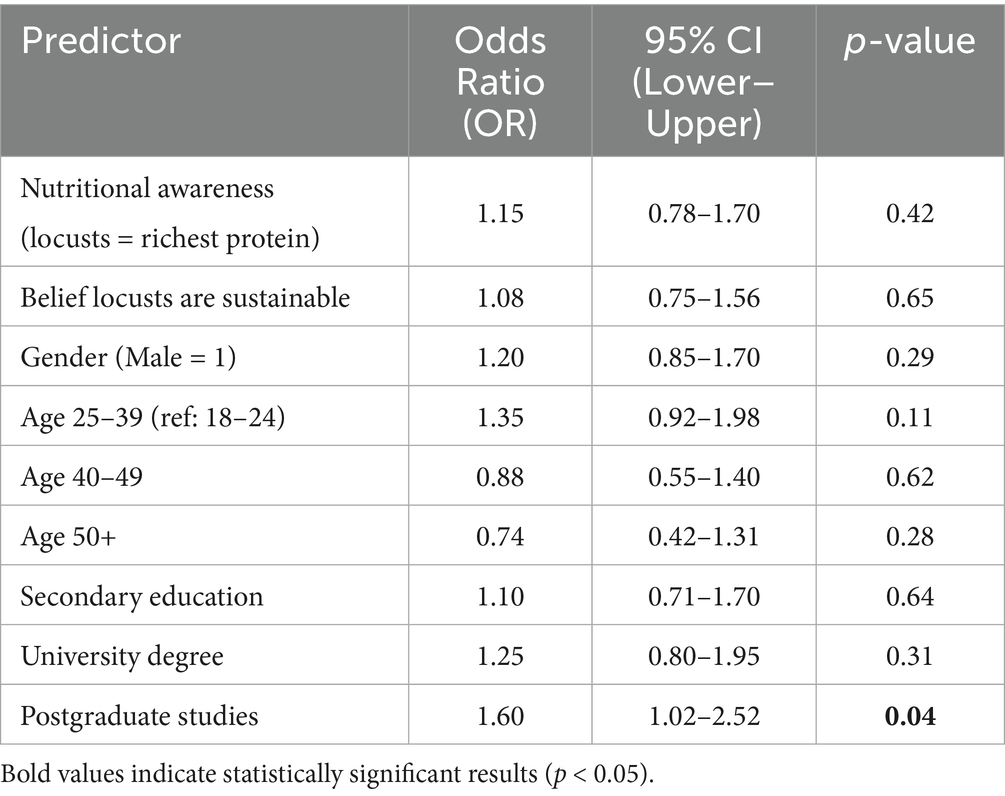
Task: Click the confidence interval 1.02–2.52
Action: pyautogui.click(x=703, y=716)
